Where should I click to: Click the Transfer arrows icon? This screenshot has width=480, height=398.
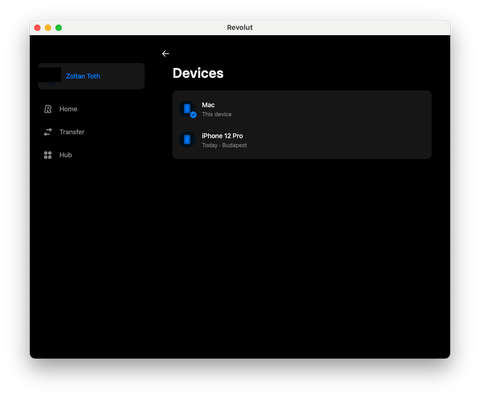48,132
